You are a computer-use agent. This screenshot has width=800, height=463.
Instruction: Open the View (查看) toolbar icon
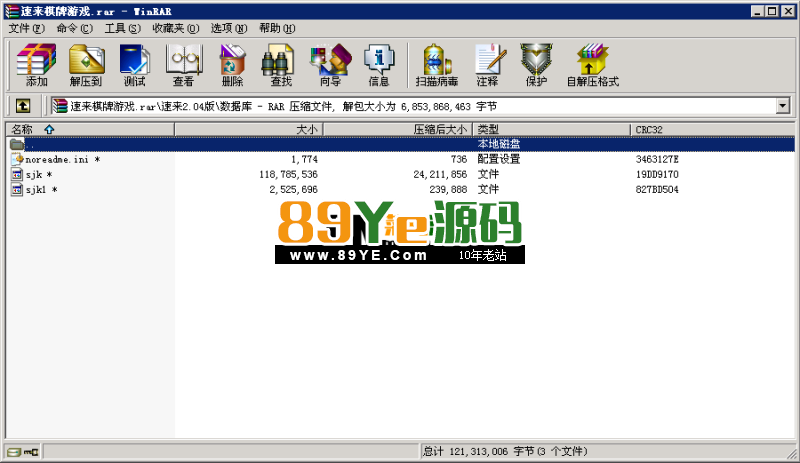[184, 64]
